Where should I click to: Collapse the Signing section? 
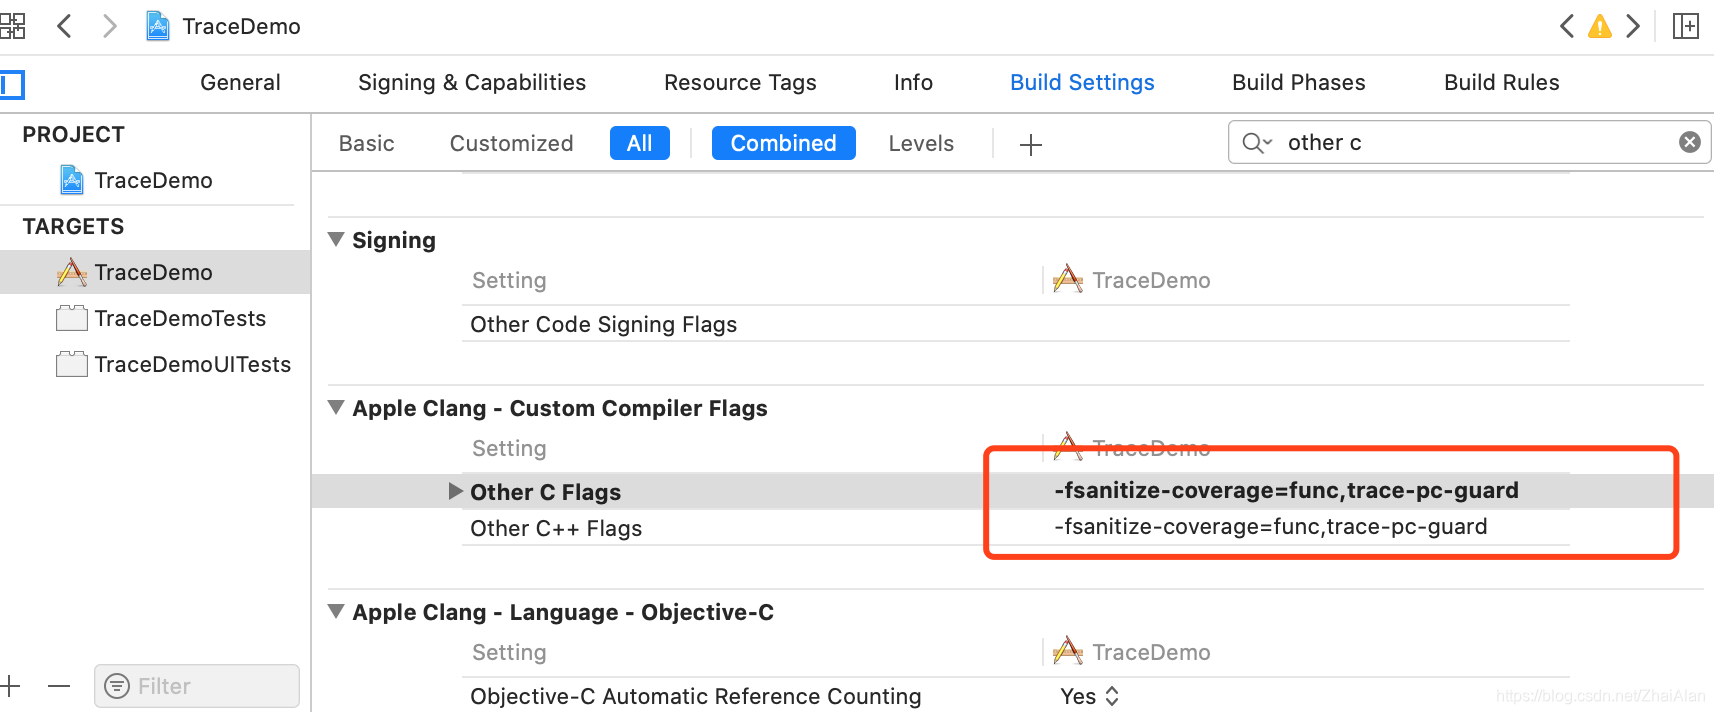[336, 240]
